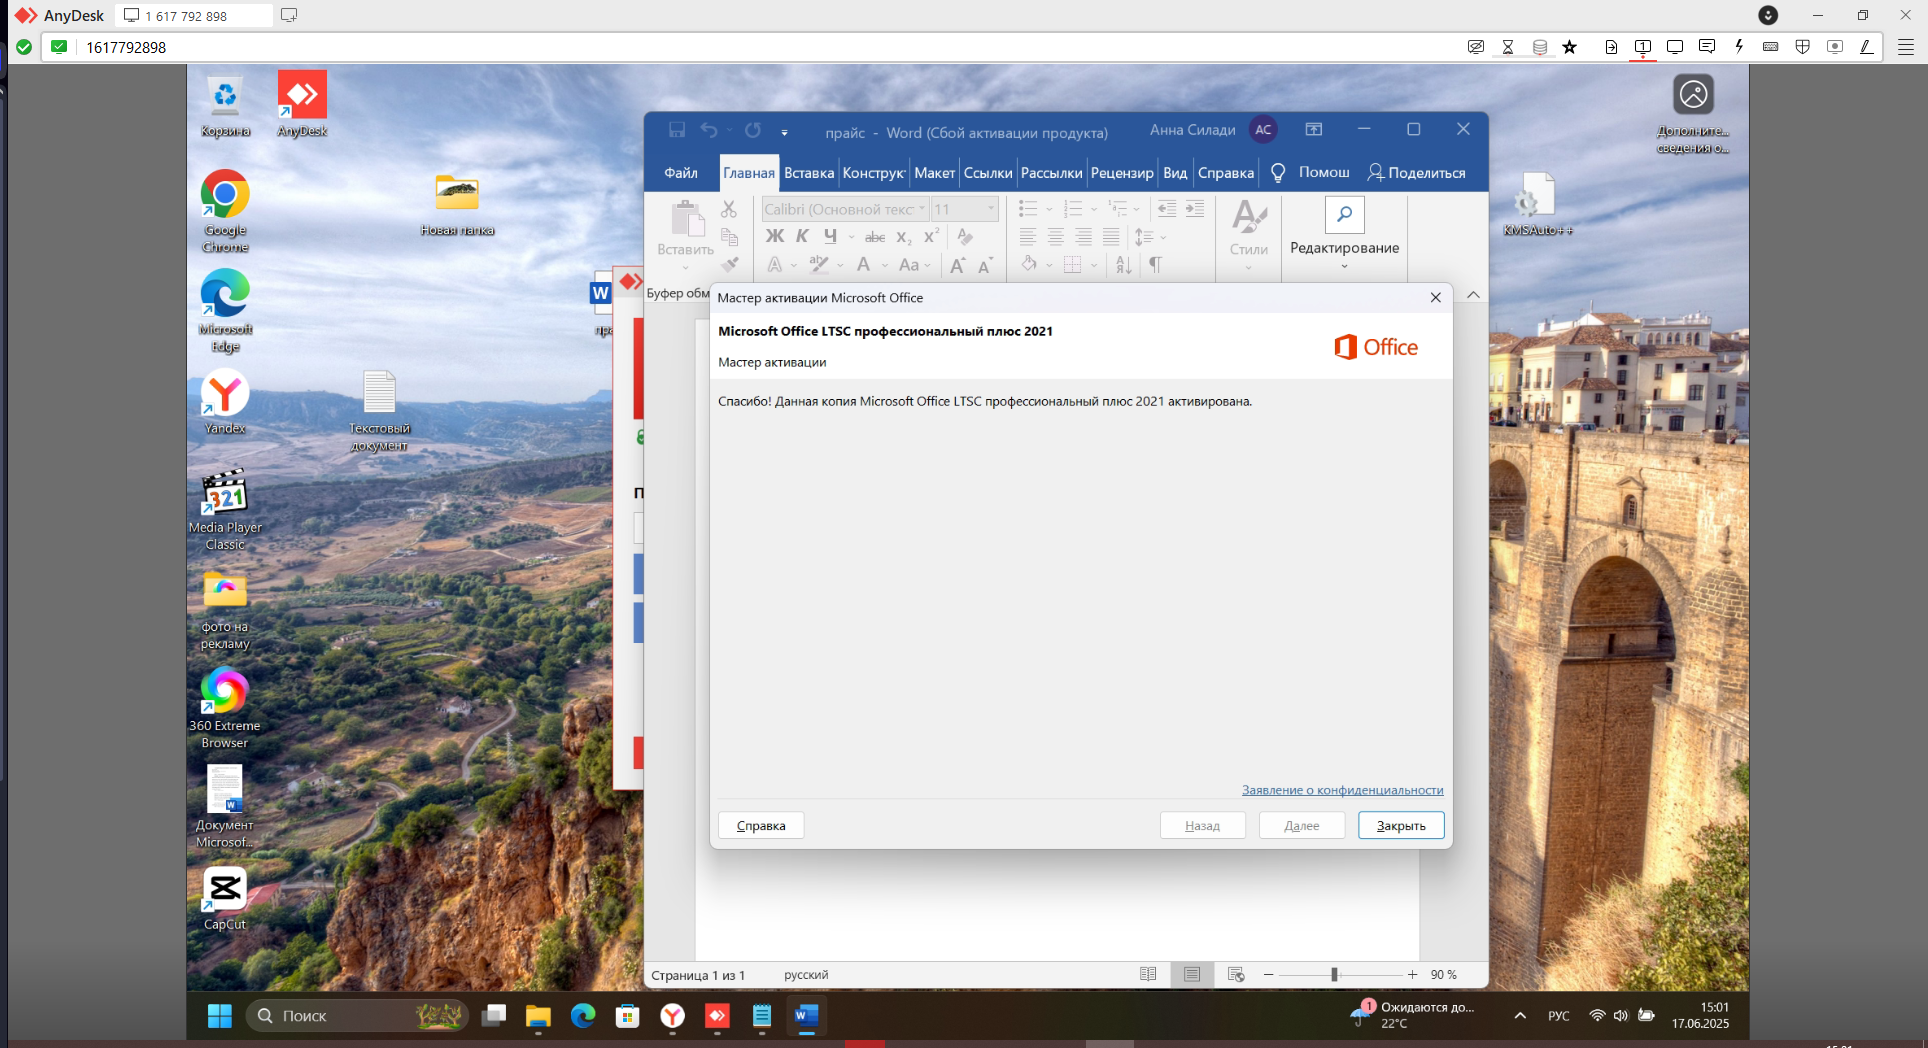Toggle italic К formatting
The image size is (1928, 1048).
[802, 237]
